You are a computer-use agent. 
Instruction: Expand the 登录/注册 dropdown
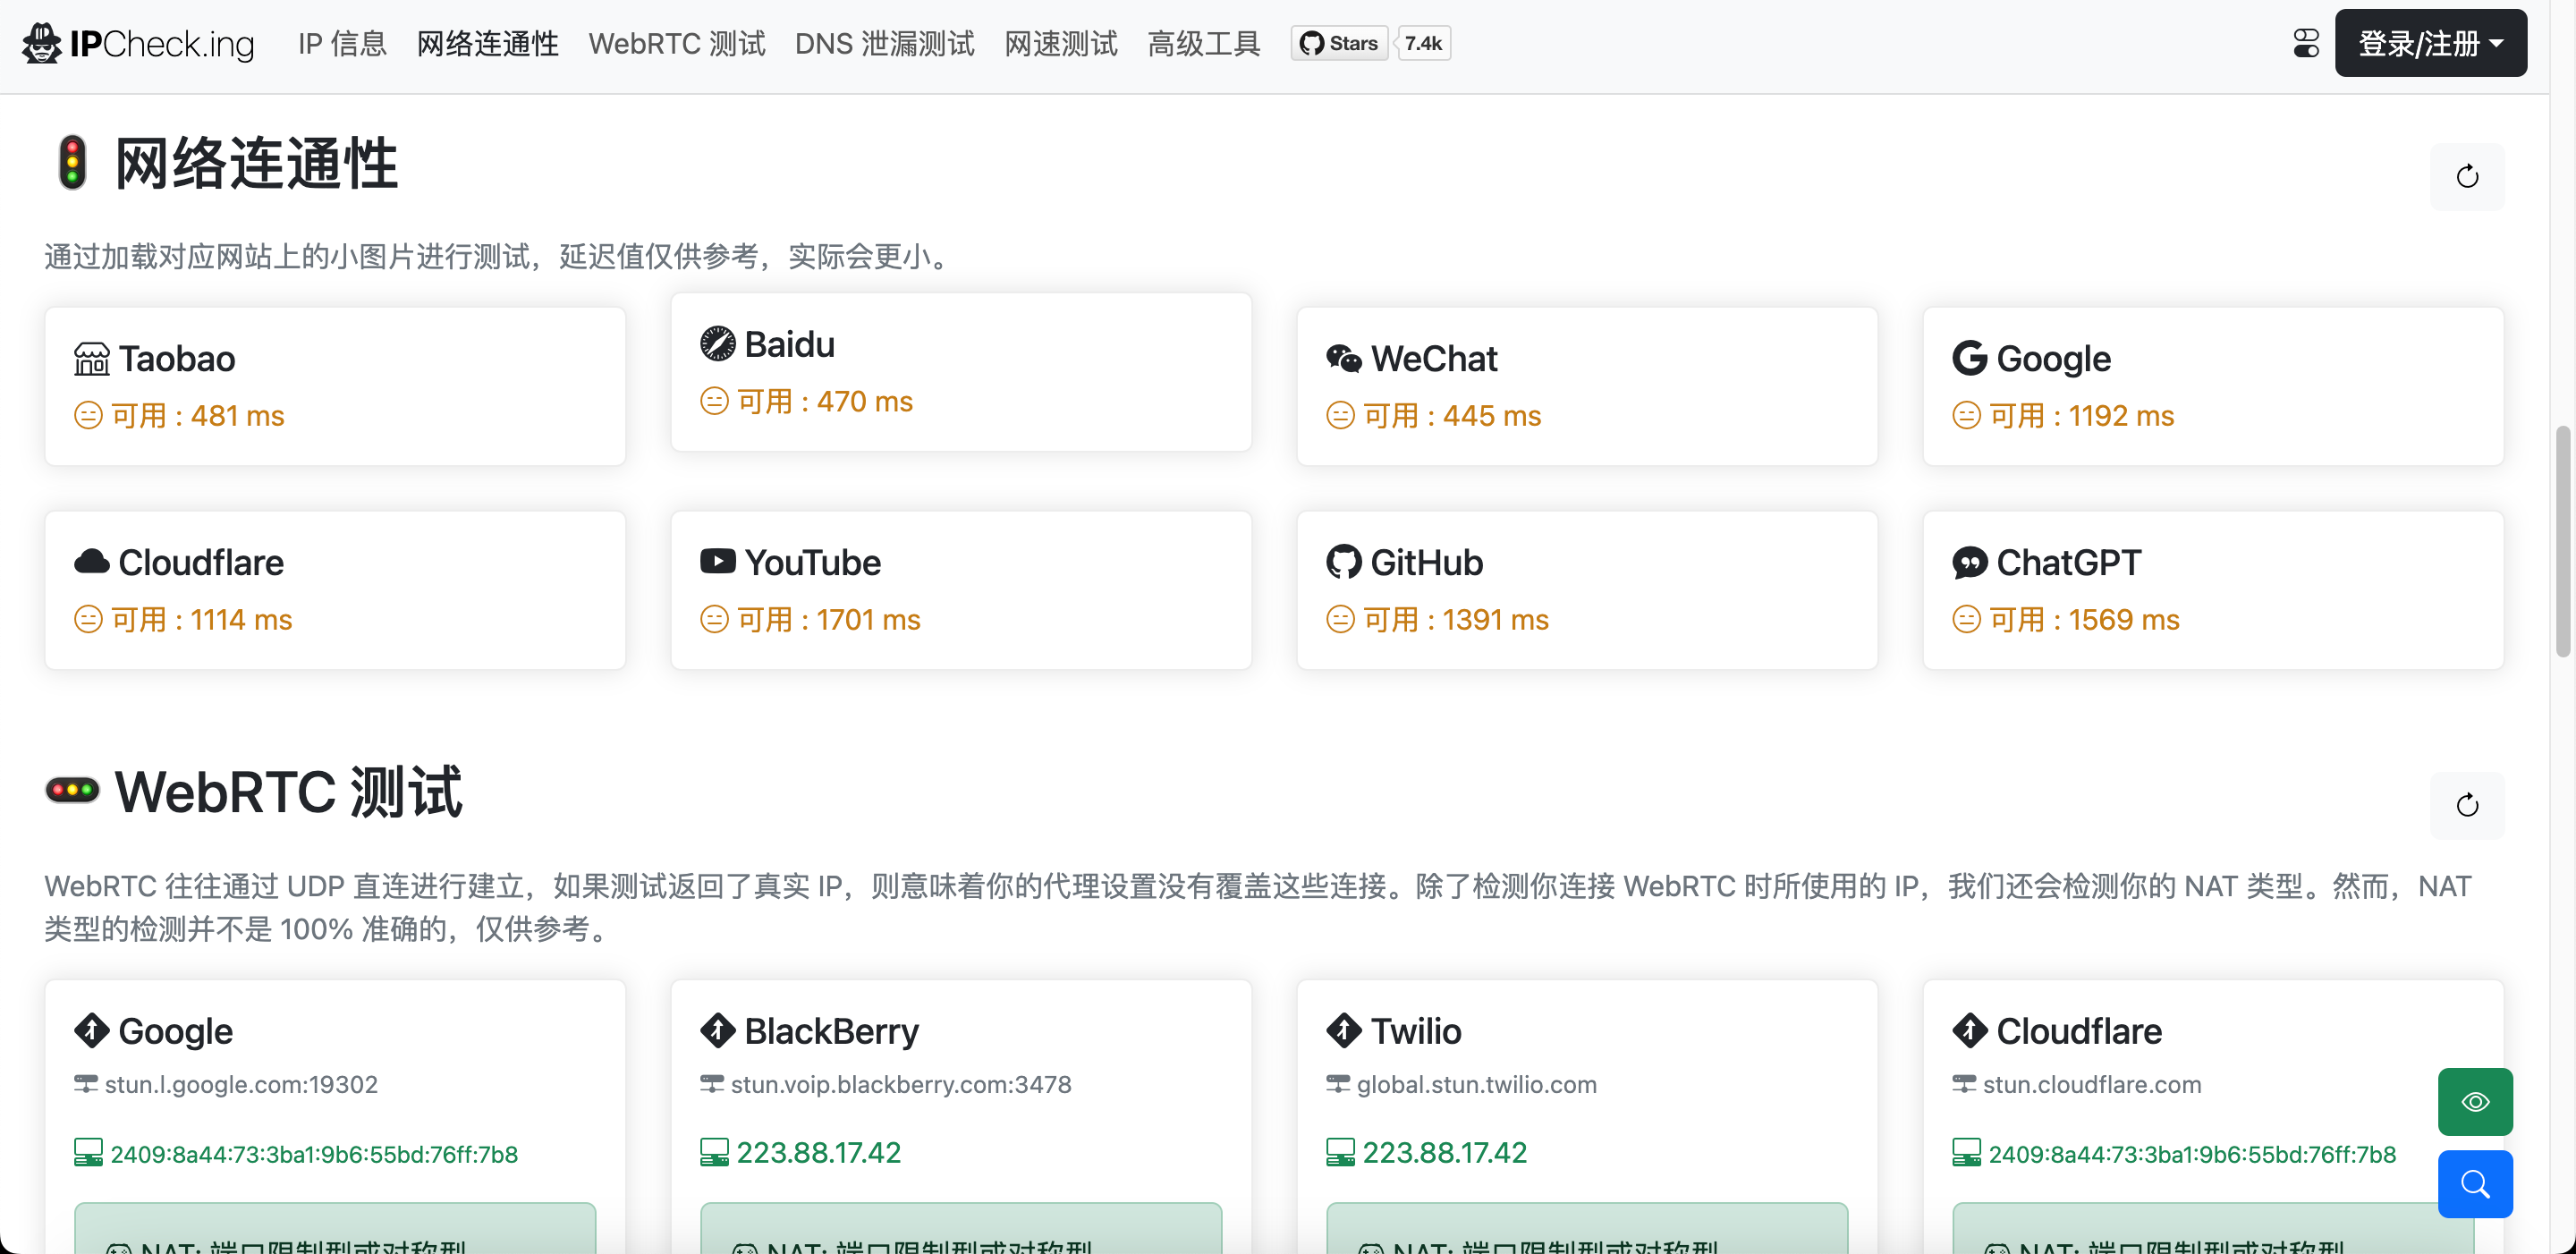pyautogui.click(x=2430, y=43)
